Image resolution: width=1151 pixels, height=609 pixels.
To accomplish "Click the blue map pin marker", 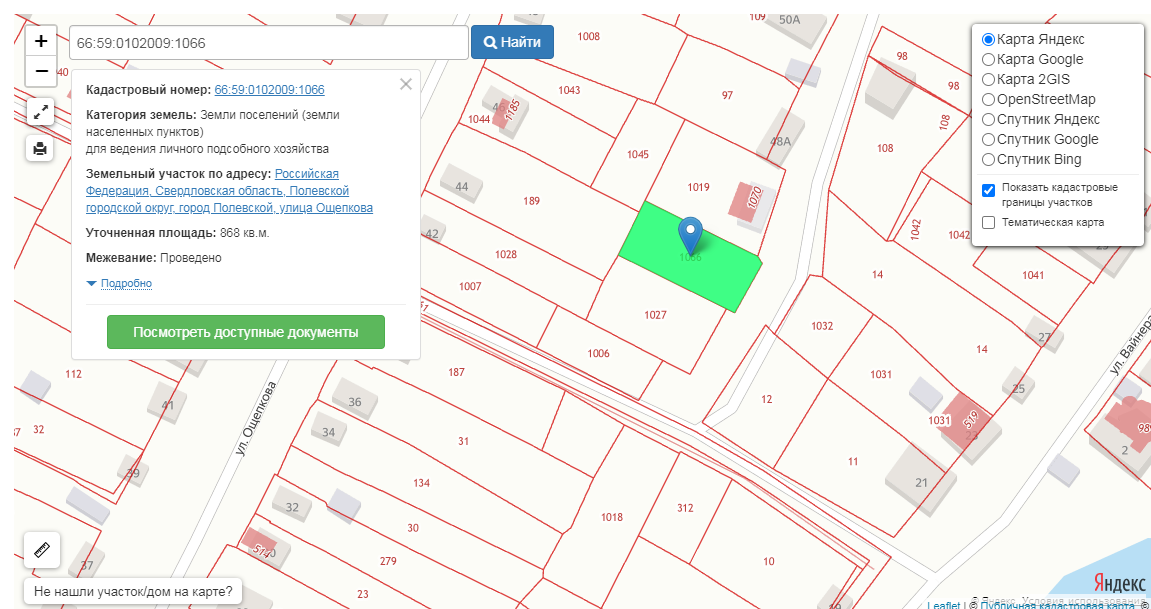I will pos(690,236).
